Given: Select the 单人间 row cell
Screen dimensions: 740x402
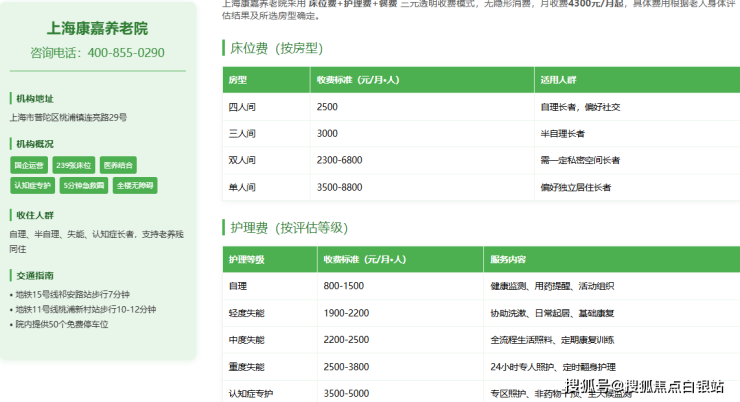Looking at the screenshot, I should click(266, 187).
